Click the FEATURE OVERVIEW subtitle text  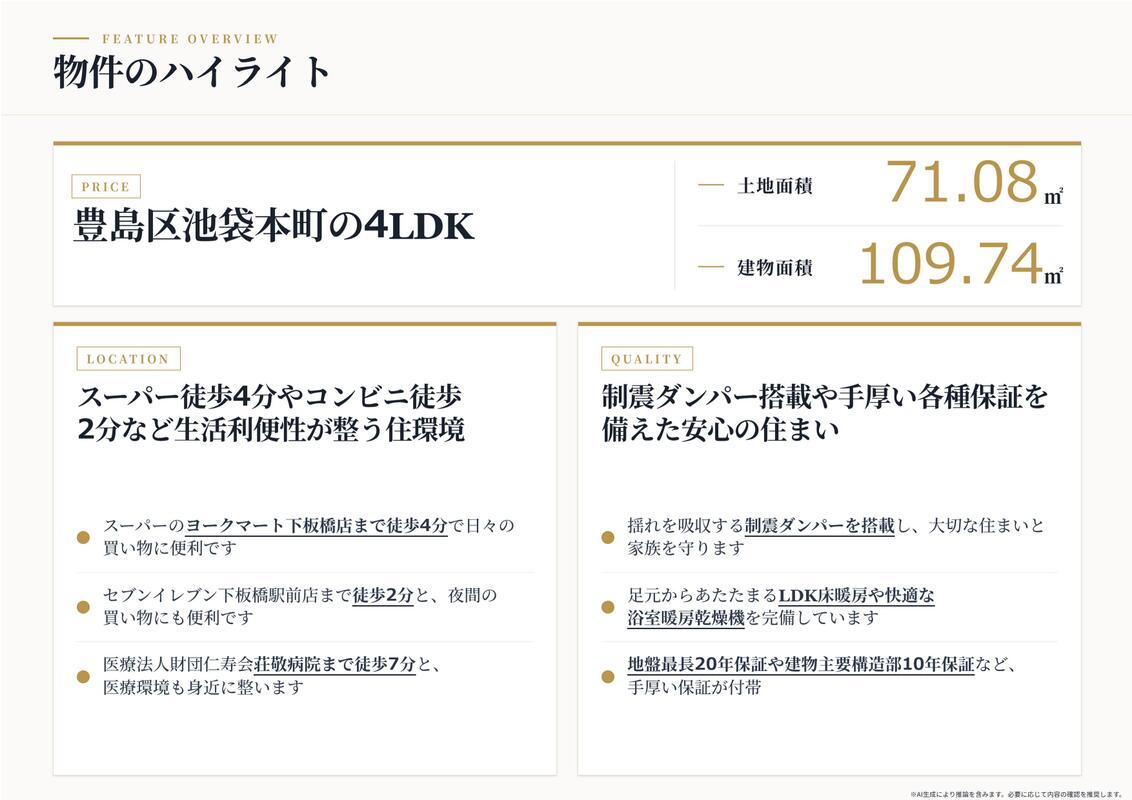click(190, 39)
